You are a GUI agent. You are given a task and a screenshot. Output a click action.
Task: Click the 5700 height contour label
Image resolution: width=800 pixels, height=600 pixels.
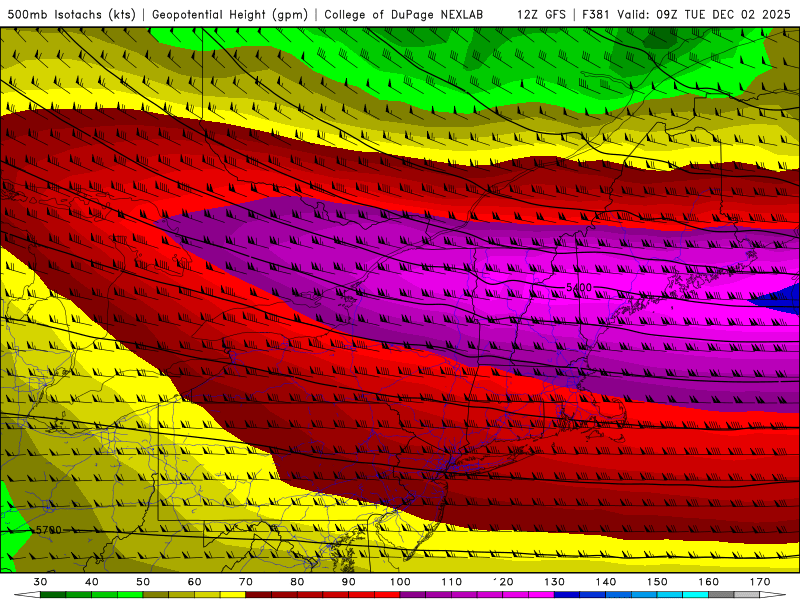coord(48,530)
